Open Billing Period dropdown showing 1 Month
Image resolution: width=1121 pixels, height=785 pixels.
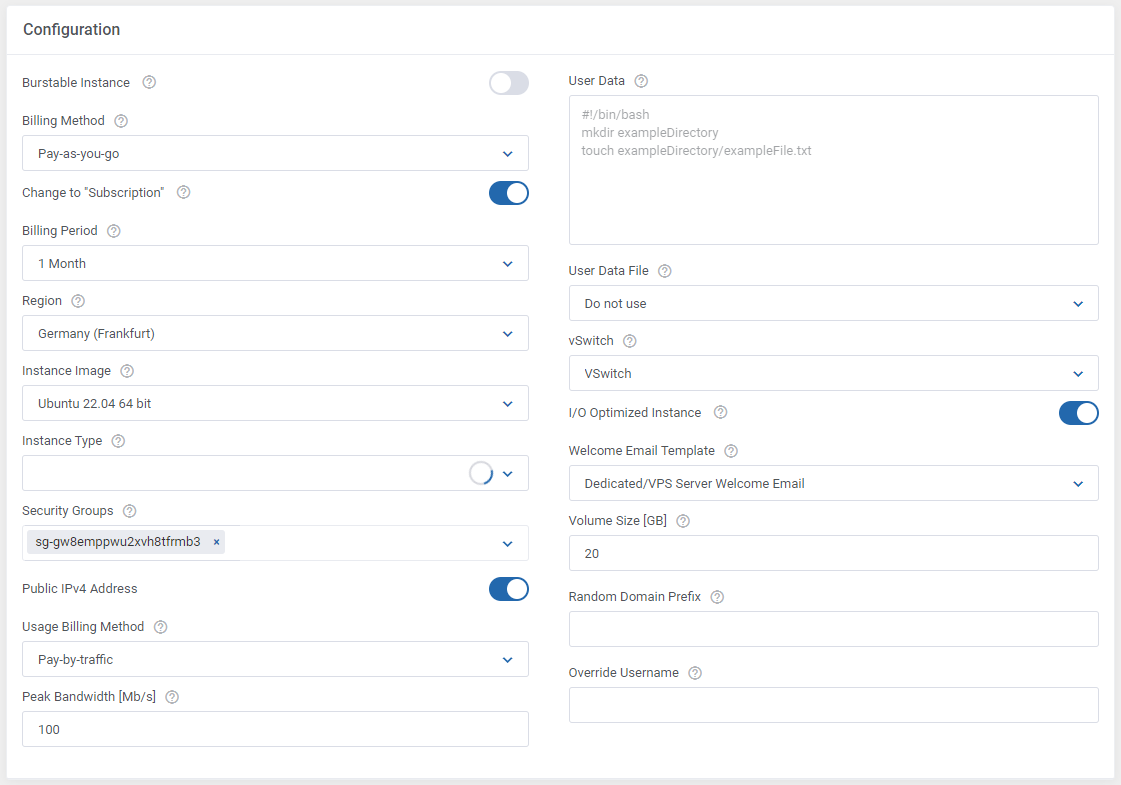(275, 264)
